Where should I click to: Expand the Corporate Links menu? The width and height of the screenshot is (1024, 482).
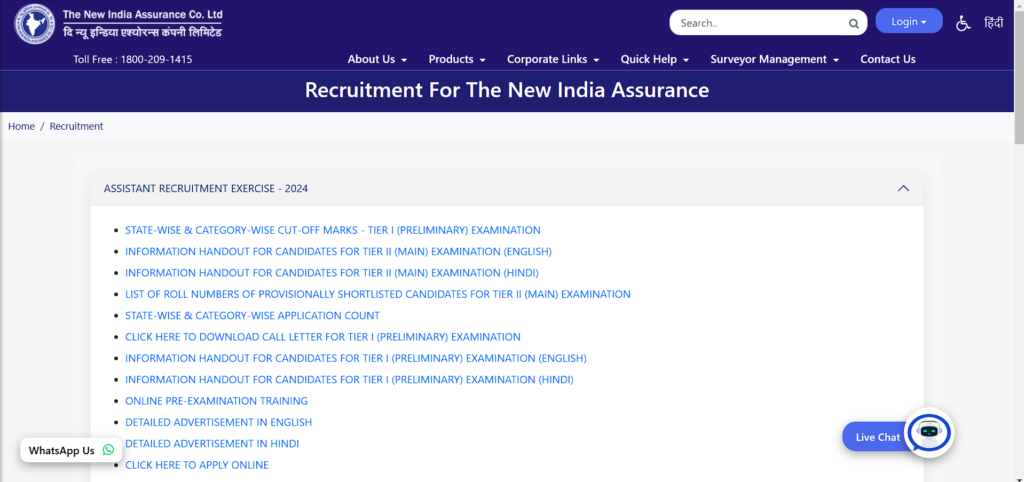click(553, 59)
